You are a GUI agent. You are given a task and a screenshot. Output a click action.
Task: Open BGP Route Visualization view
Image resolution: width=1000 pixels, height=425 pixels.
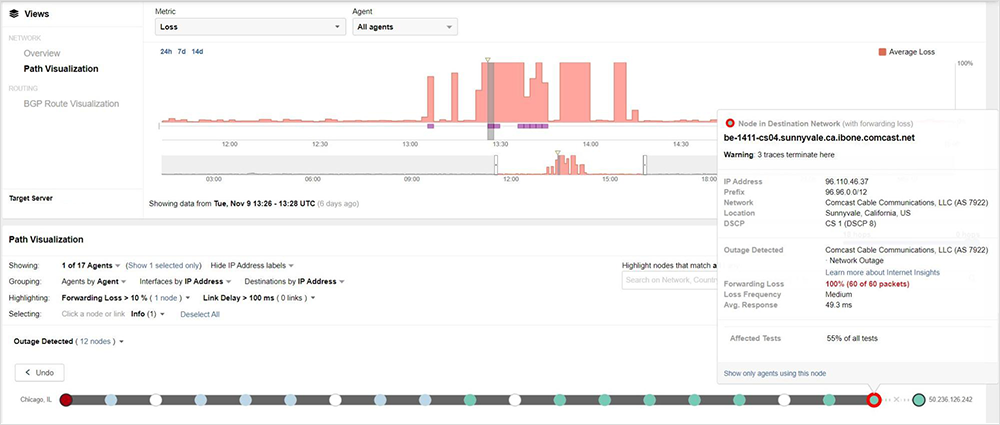(71, 103)
